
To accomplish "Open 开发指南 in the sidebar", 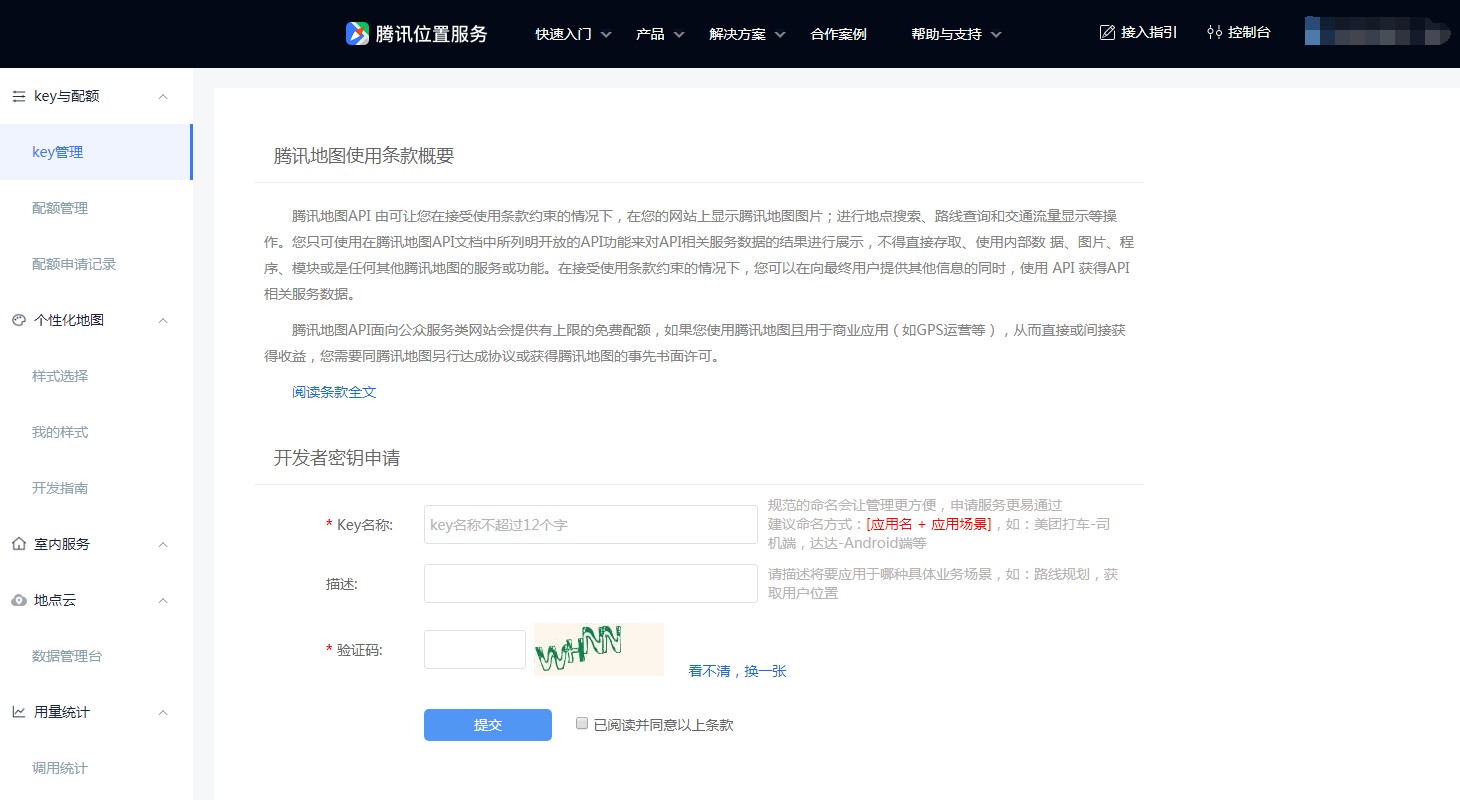I will 60,488.
